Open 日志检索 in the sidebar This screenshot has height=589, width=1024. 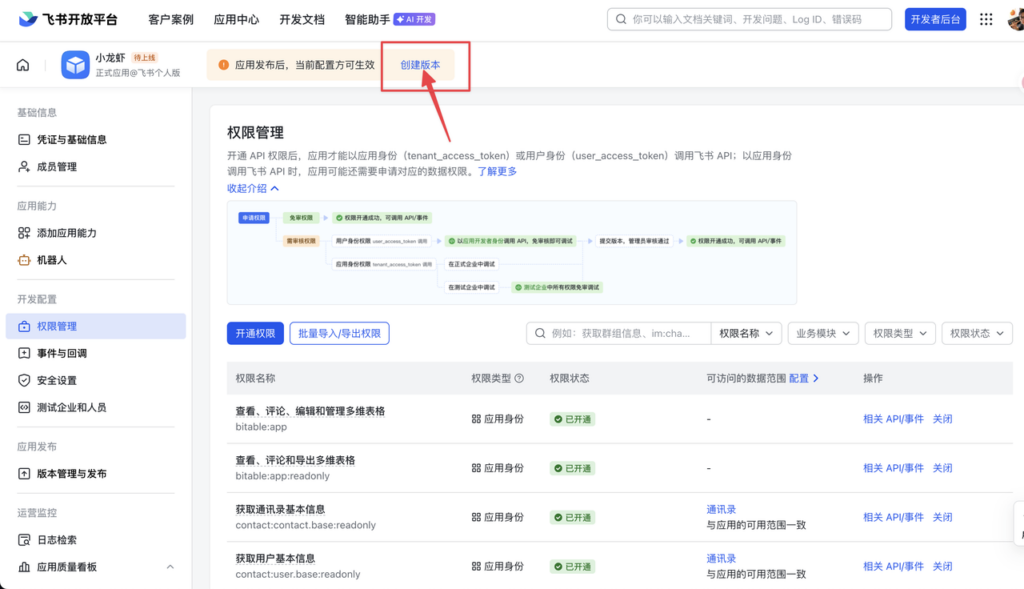click(x=56, y=540)
